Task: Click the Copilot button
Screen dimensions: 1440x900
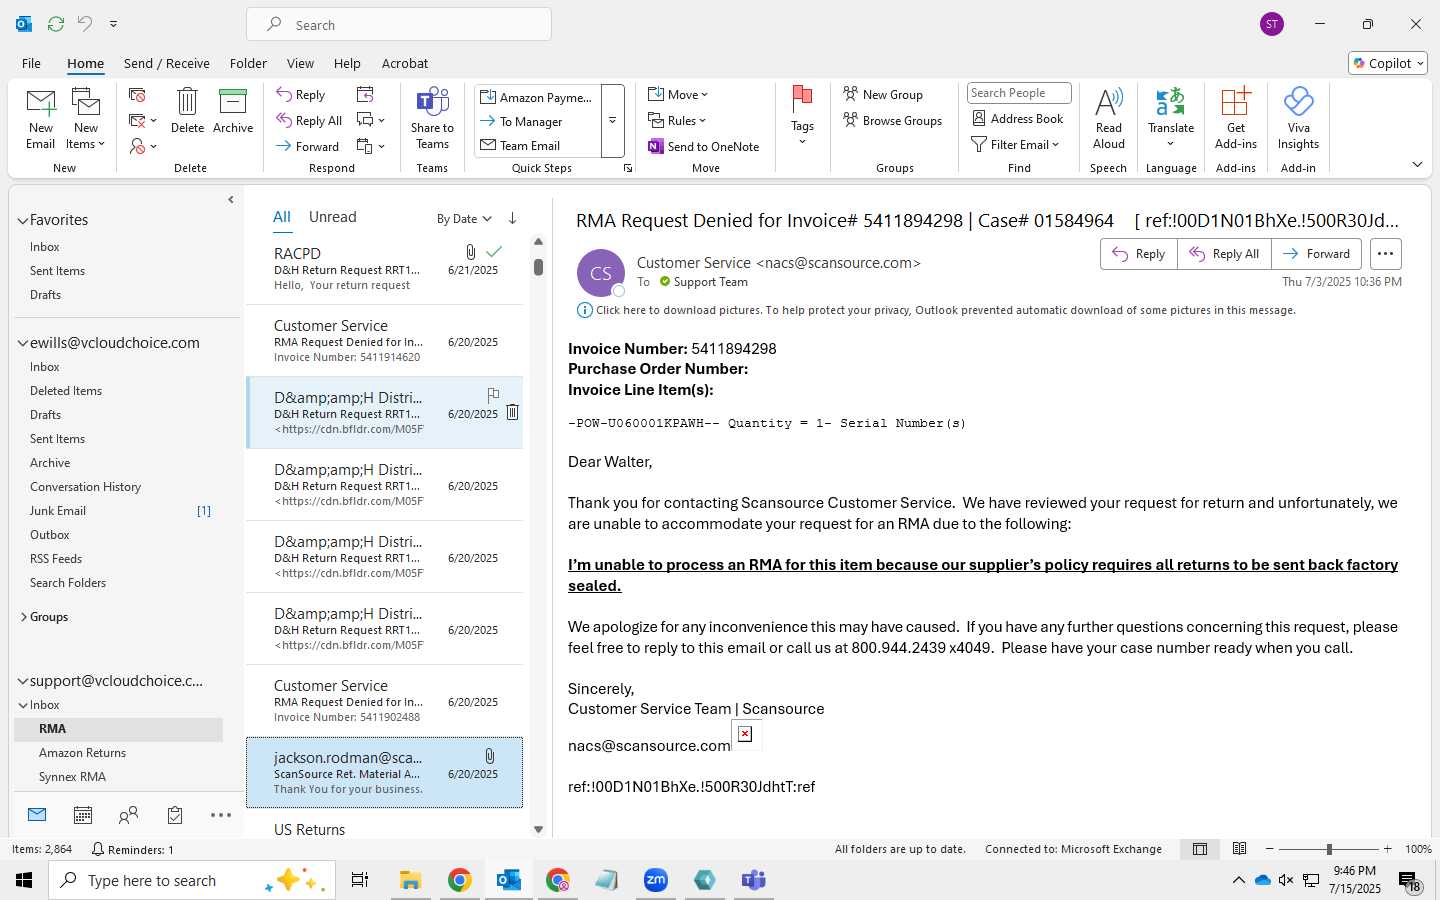Action: pos(1388,63)
